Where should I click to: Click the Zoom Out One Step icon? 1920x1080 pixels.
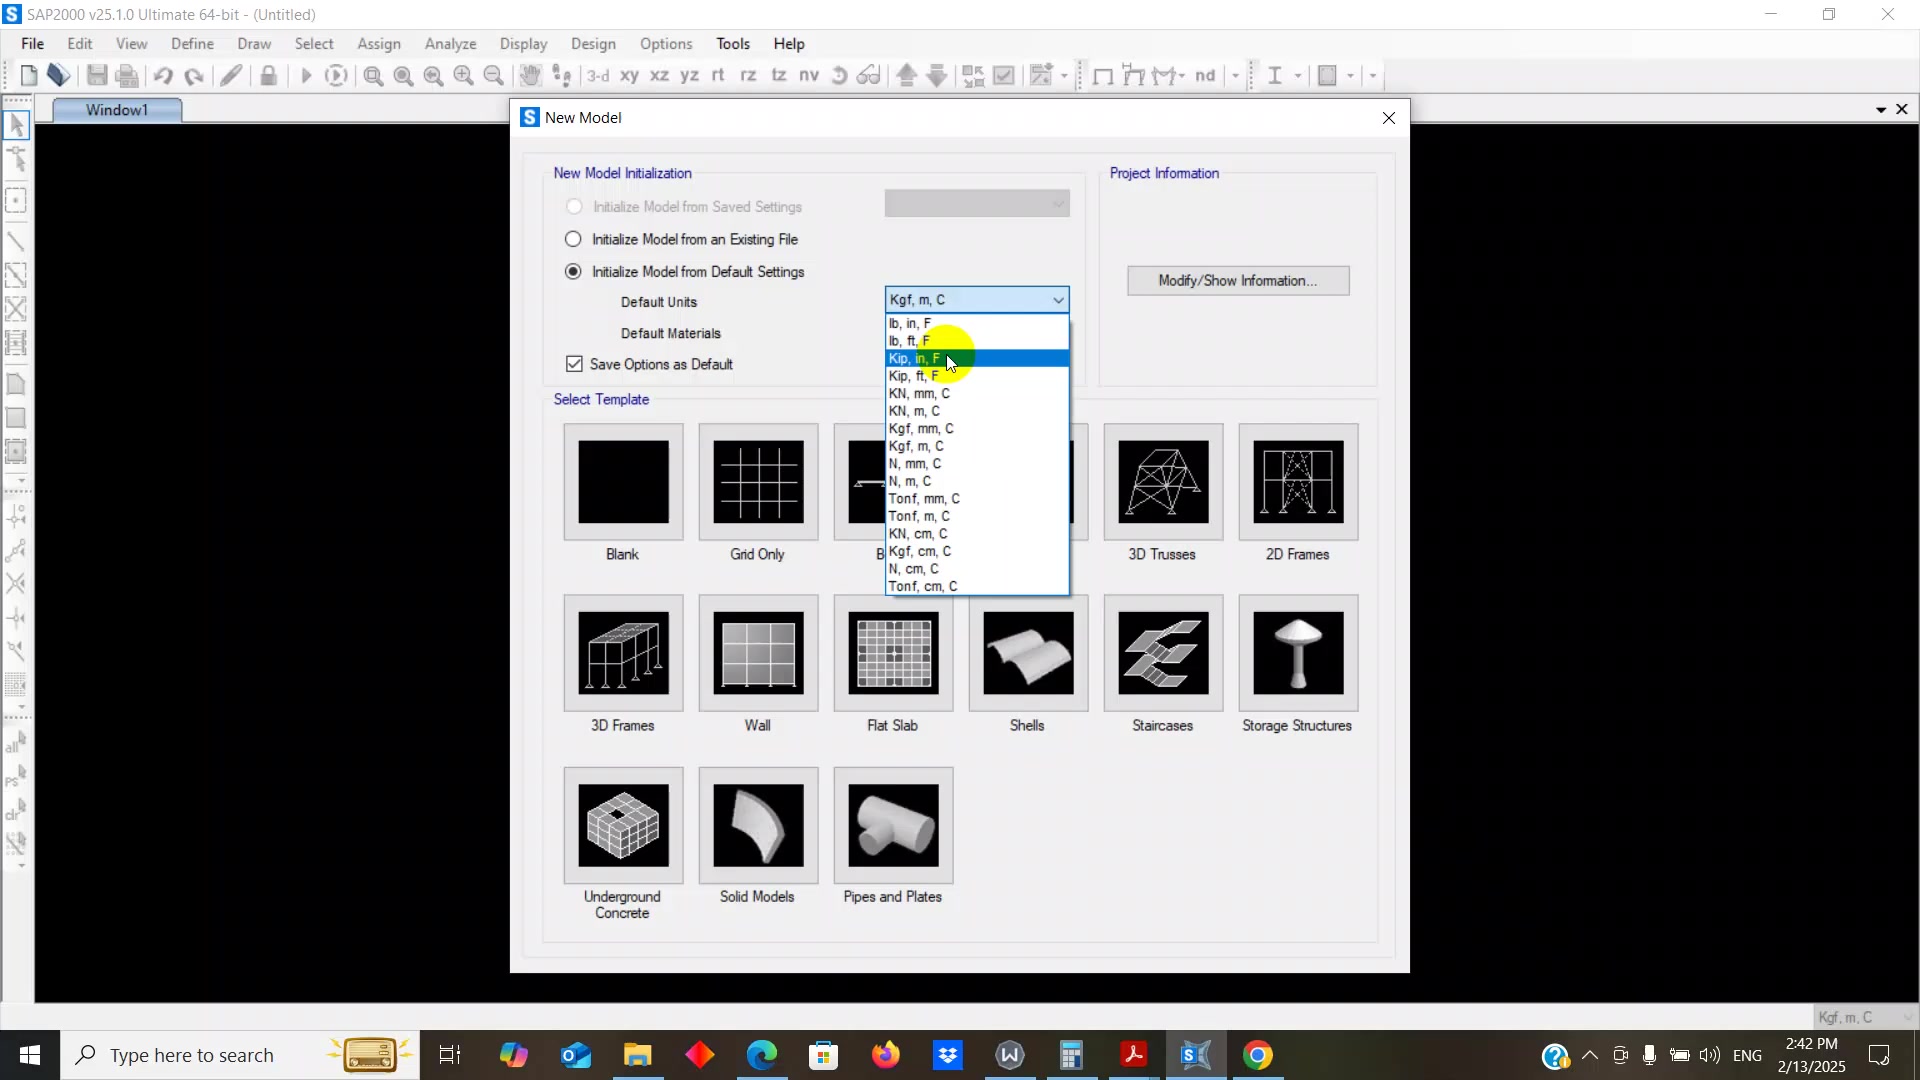point(493,75)
